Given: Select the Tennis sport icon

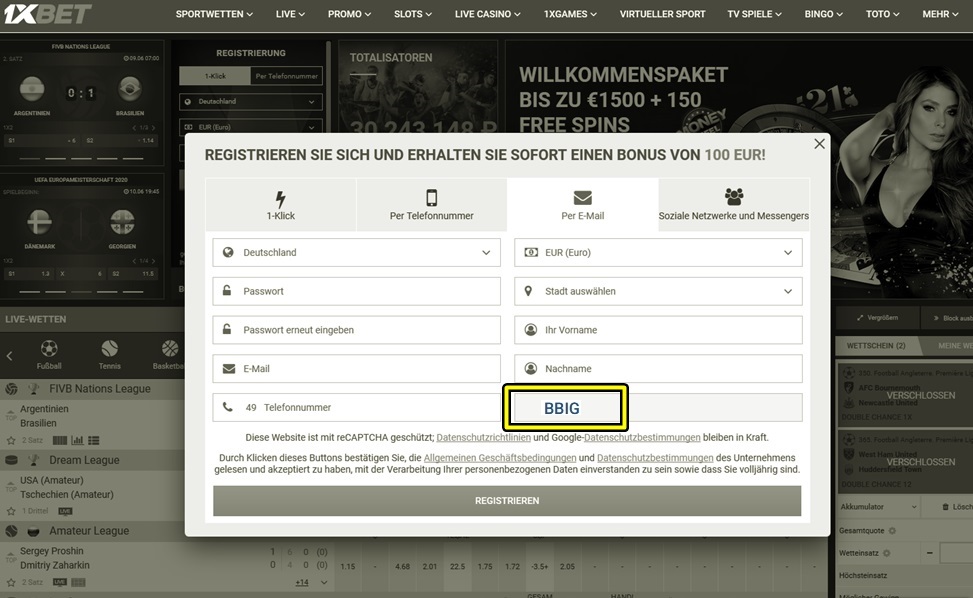Looking at the screenshot, I should (x=110, y=355).
